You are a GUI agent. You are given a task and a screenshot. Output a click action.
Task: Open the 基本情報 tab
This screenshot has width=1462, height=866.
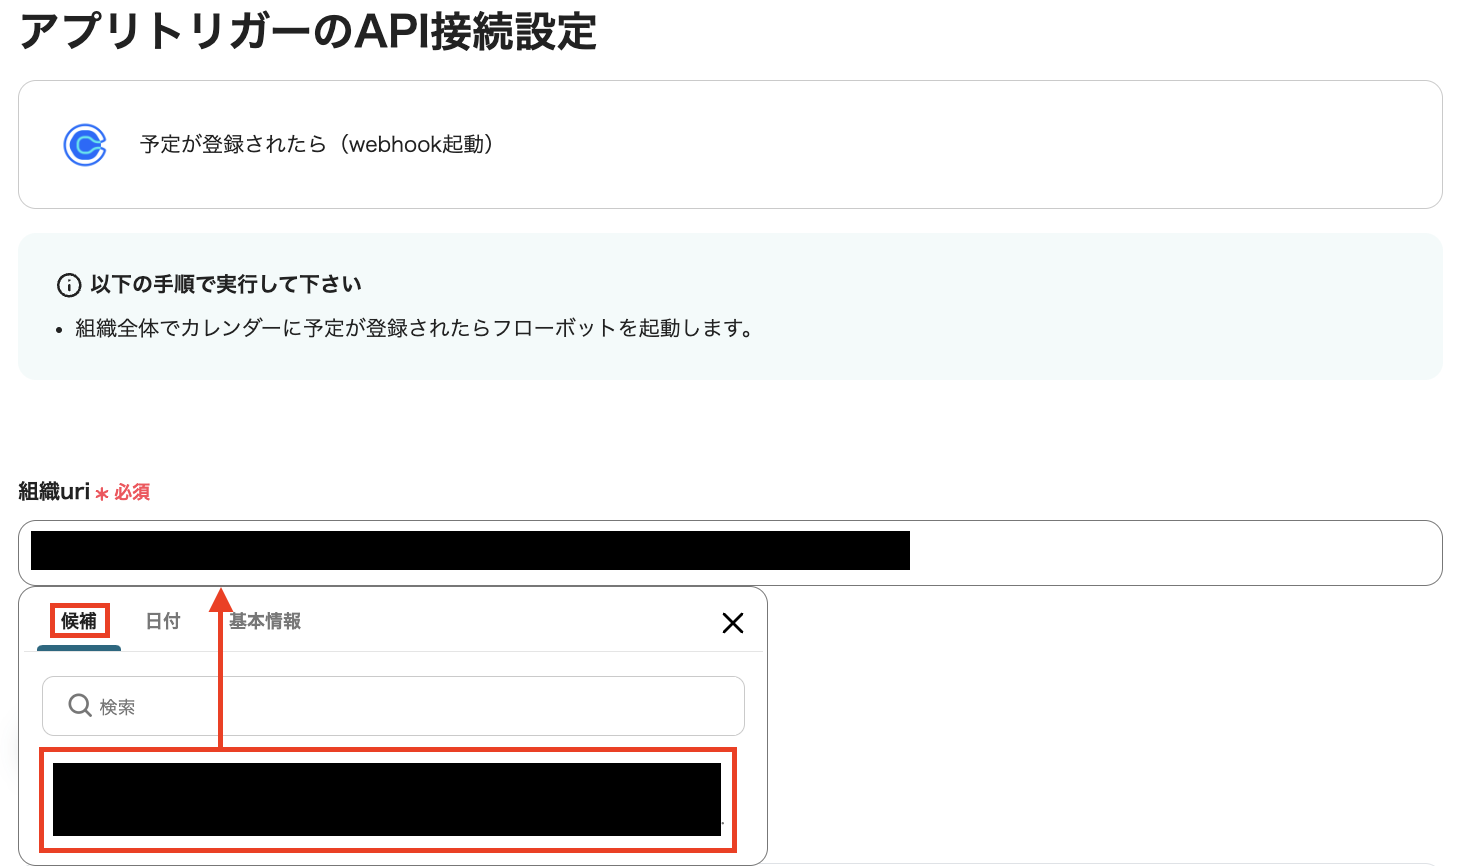[x=262, y=620]
